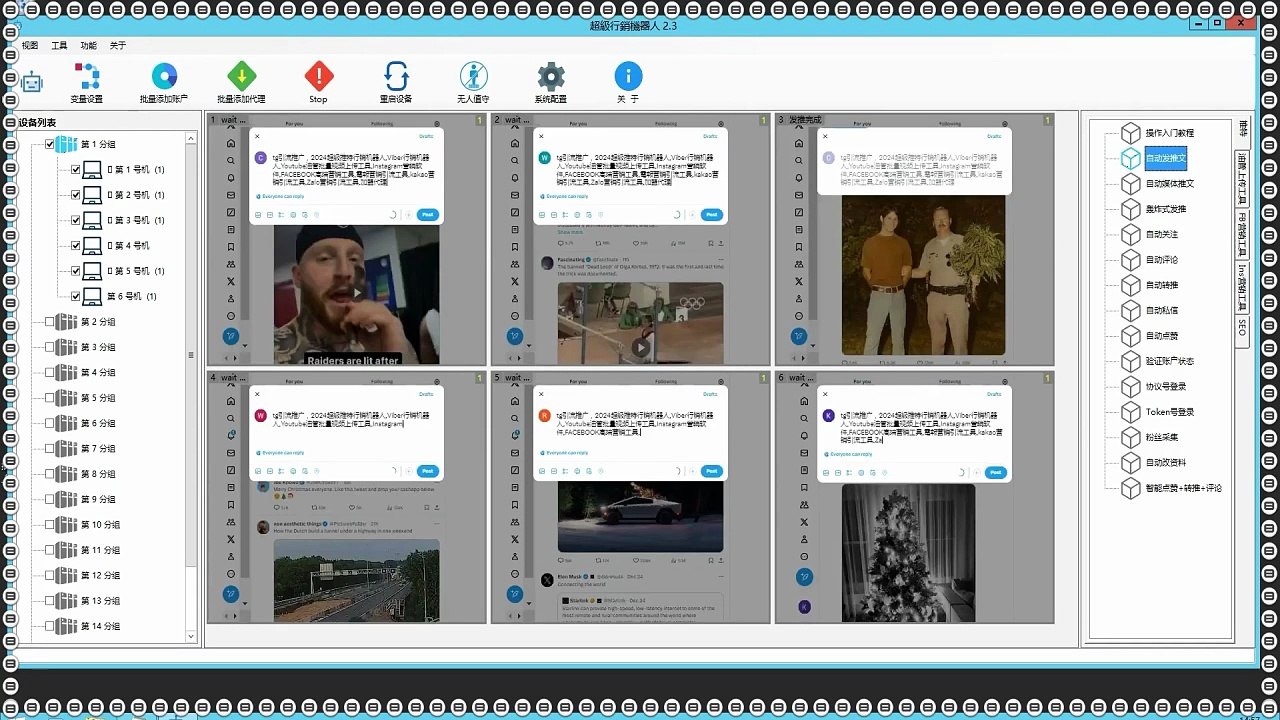Click the server icon of 第 1 分组
This screenshot has width=1280, height=720.
tap(67, 144)
